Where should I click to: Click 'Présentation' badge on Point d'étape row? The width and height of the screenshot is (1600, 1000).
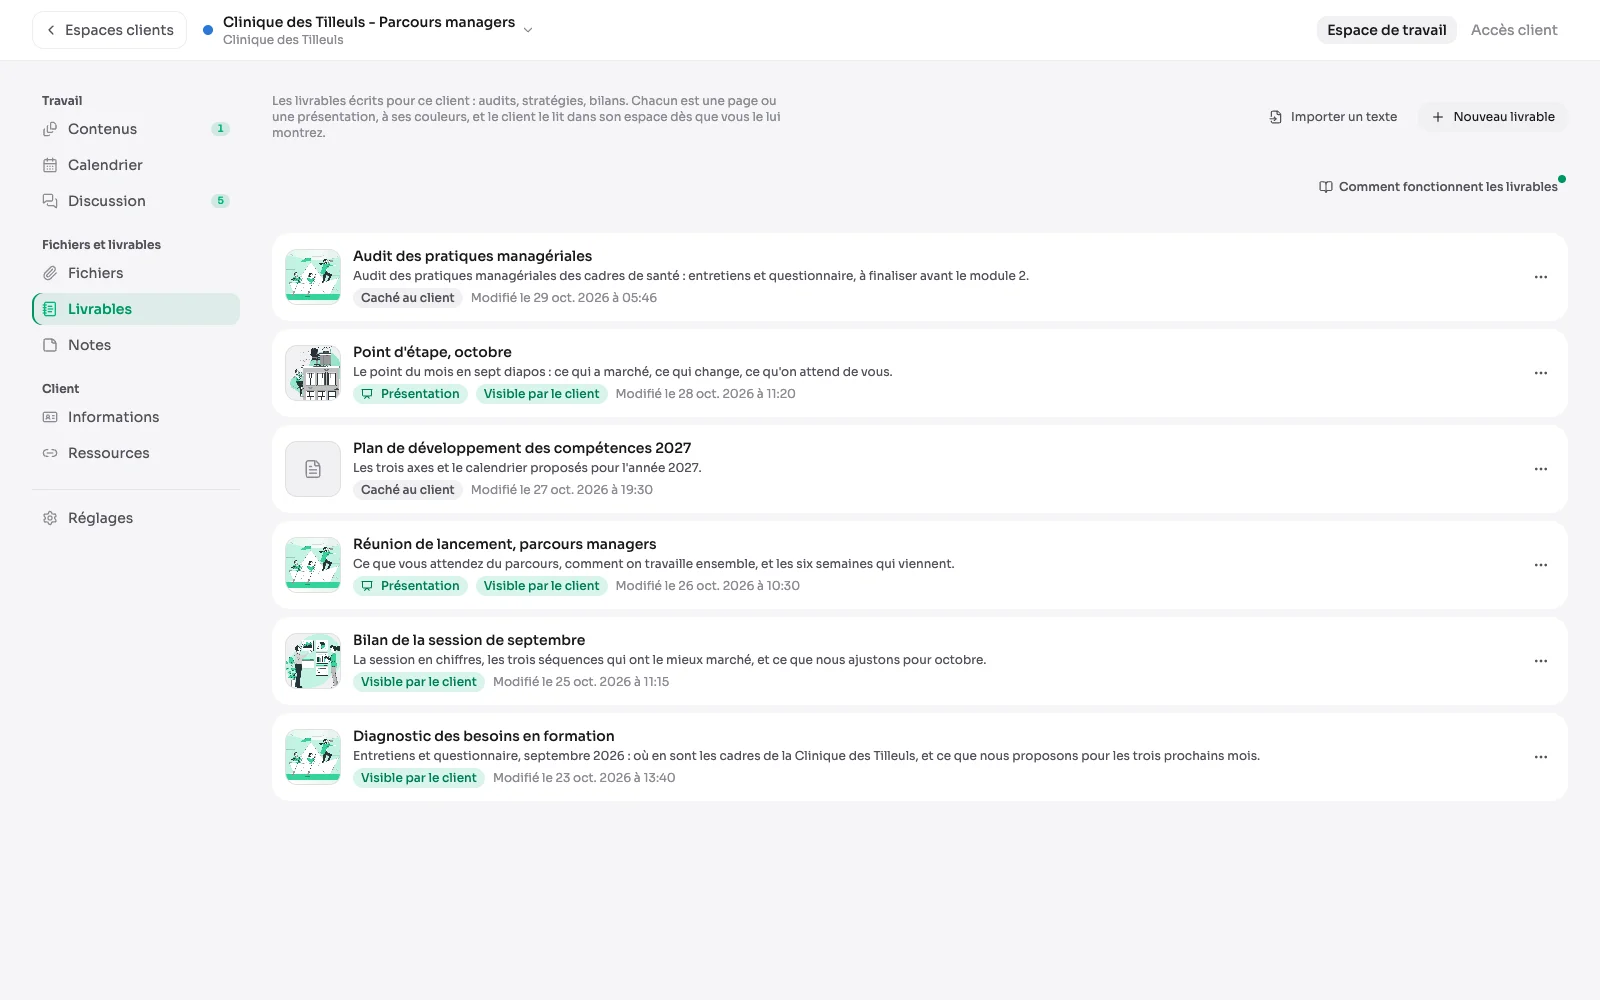click(x=410, y=394)
